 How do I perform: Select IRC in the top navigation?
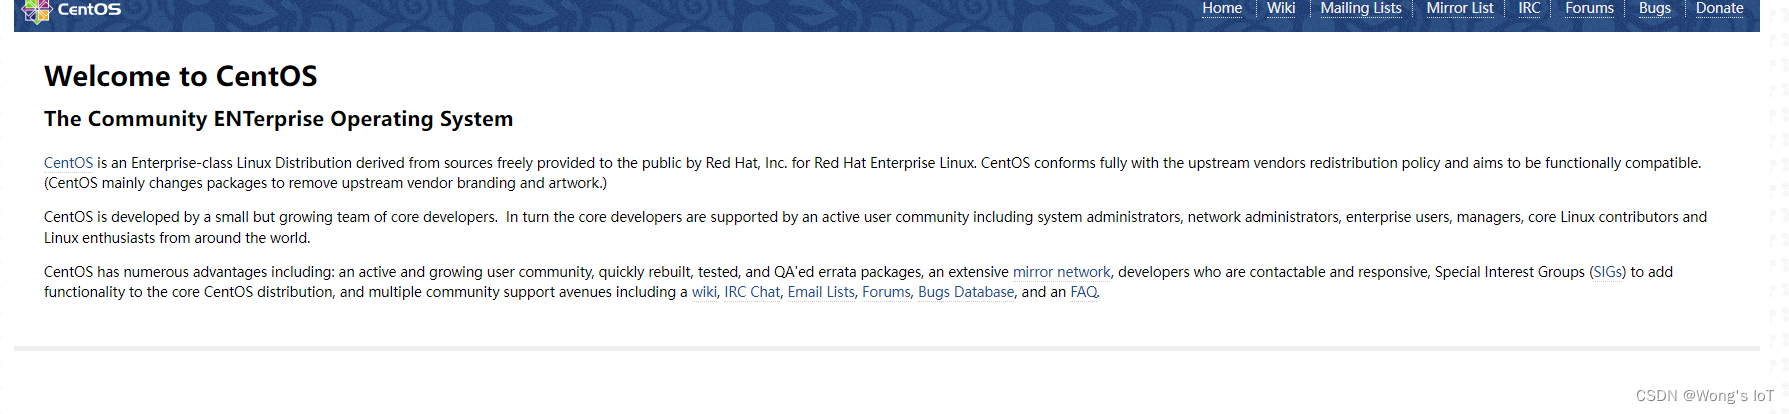click(x=1529, y=8)
